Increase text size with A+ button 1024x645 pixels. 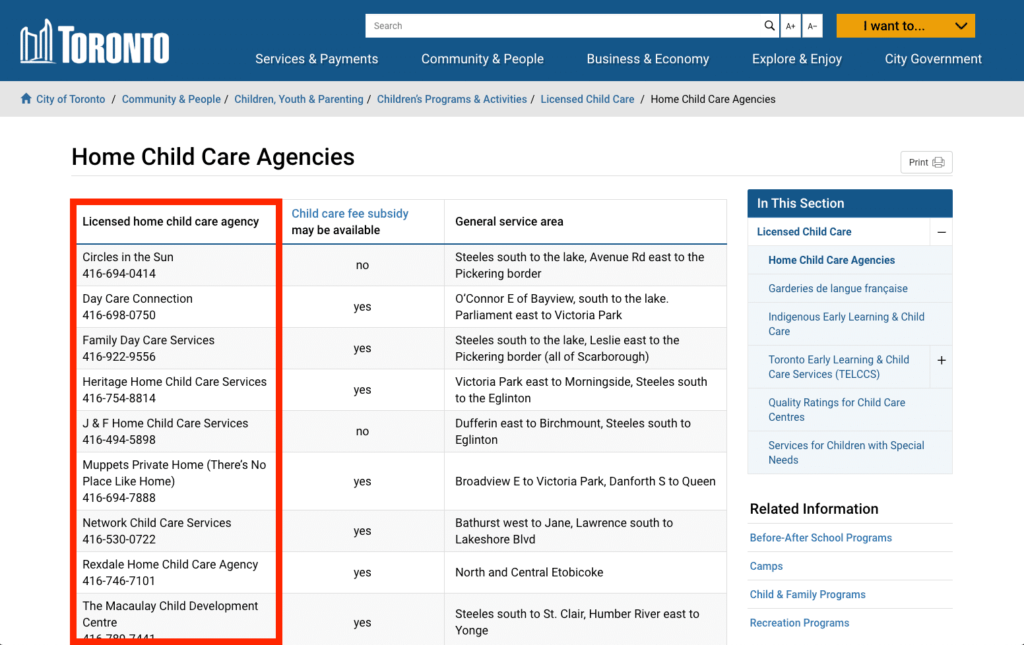point(790,26)
